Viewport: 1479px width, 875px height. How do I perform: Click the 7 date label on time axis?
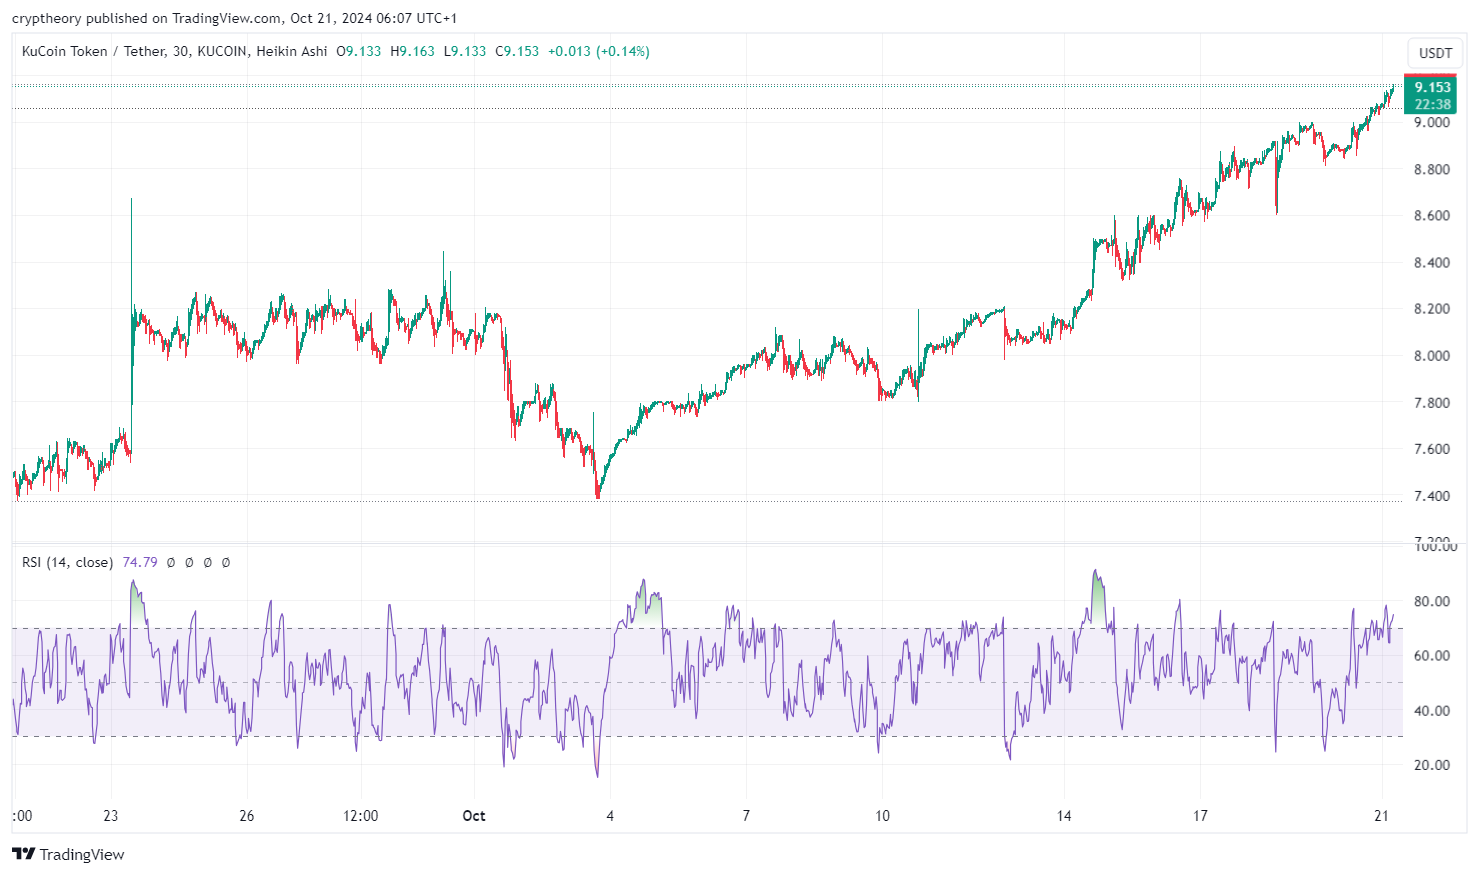coord(746,816)
